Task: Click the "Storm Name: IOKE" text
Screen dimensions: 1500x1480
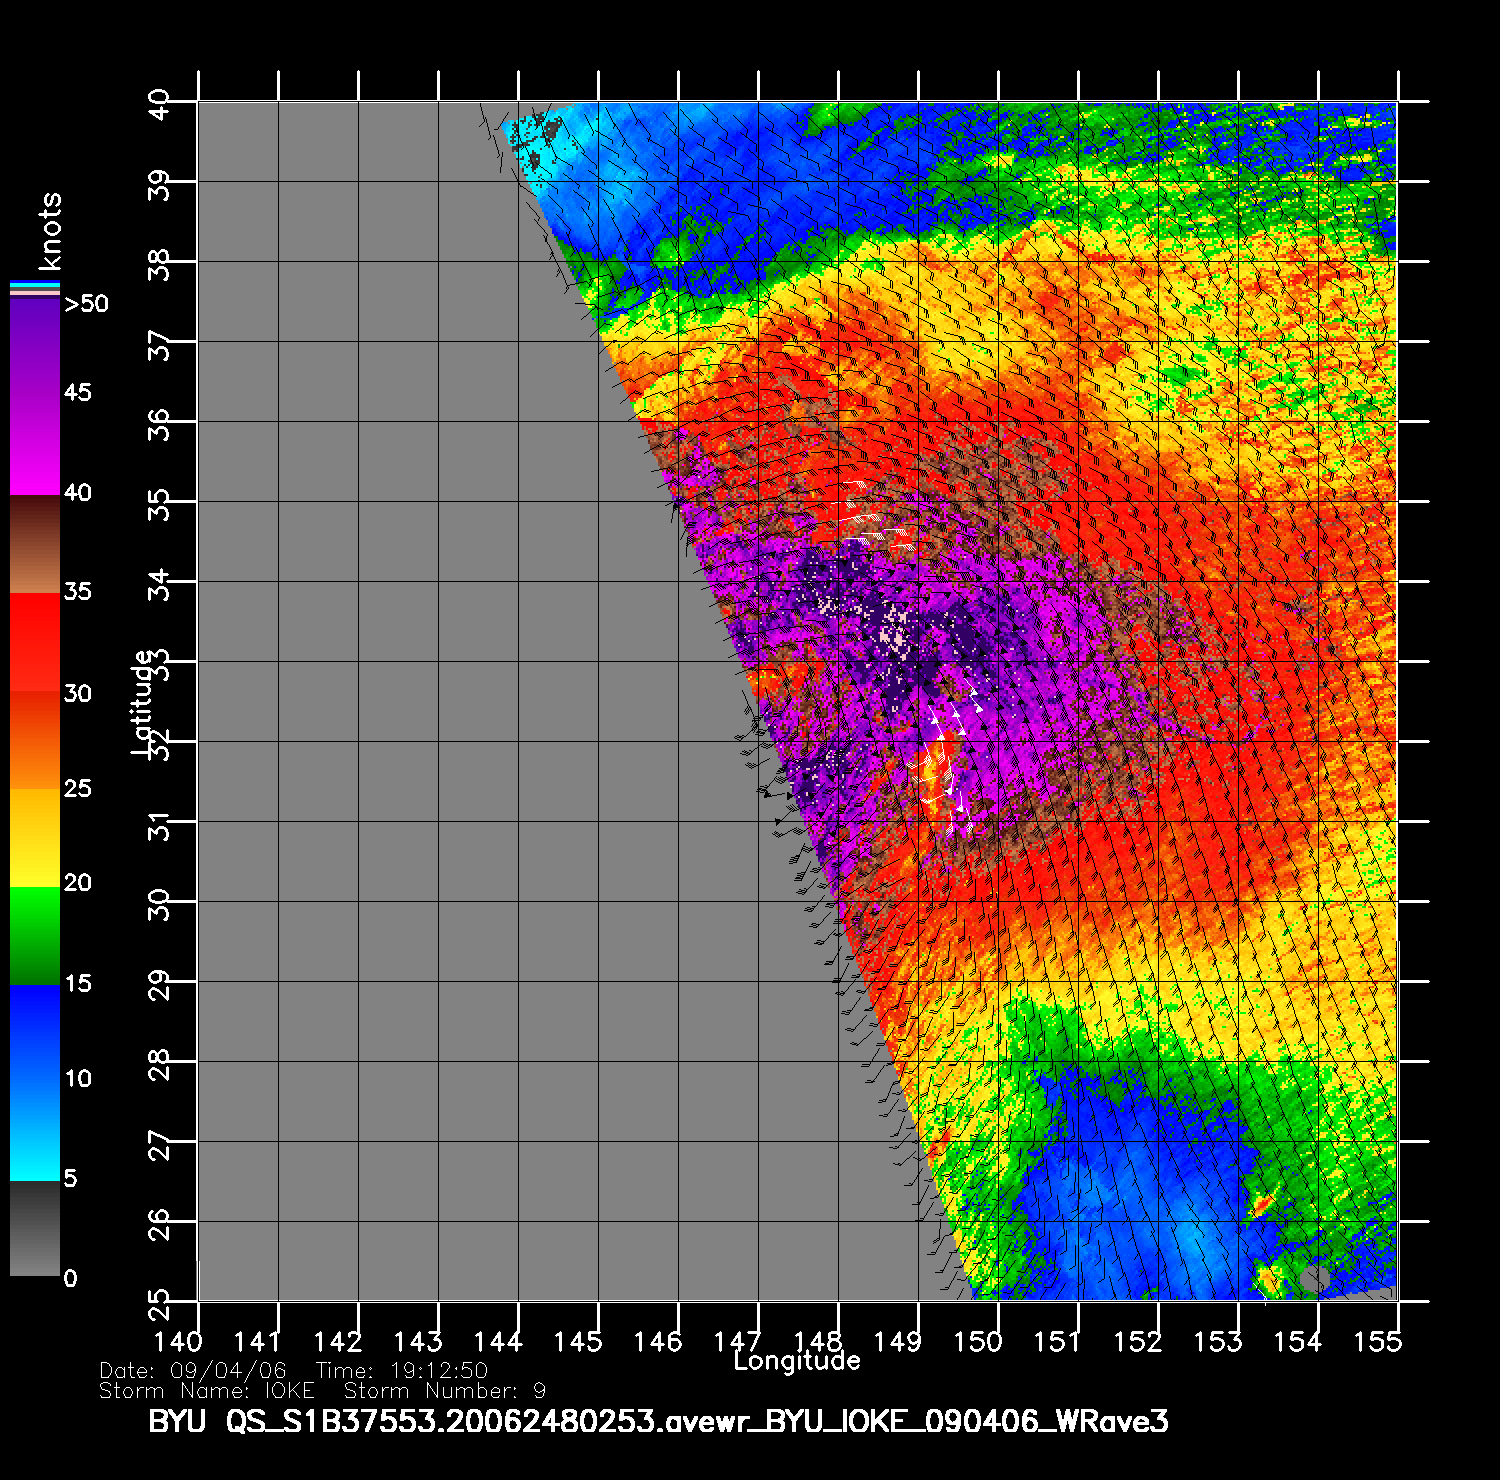Action: 207,1391
